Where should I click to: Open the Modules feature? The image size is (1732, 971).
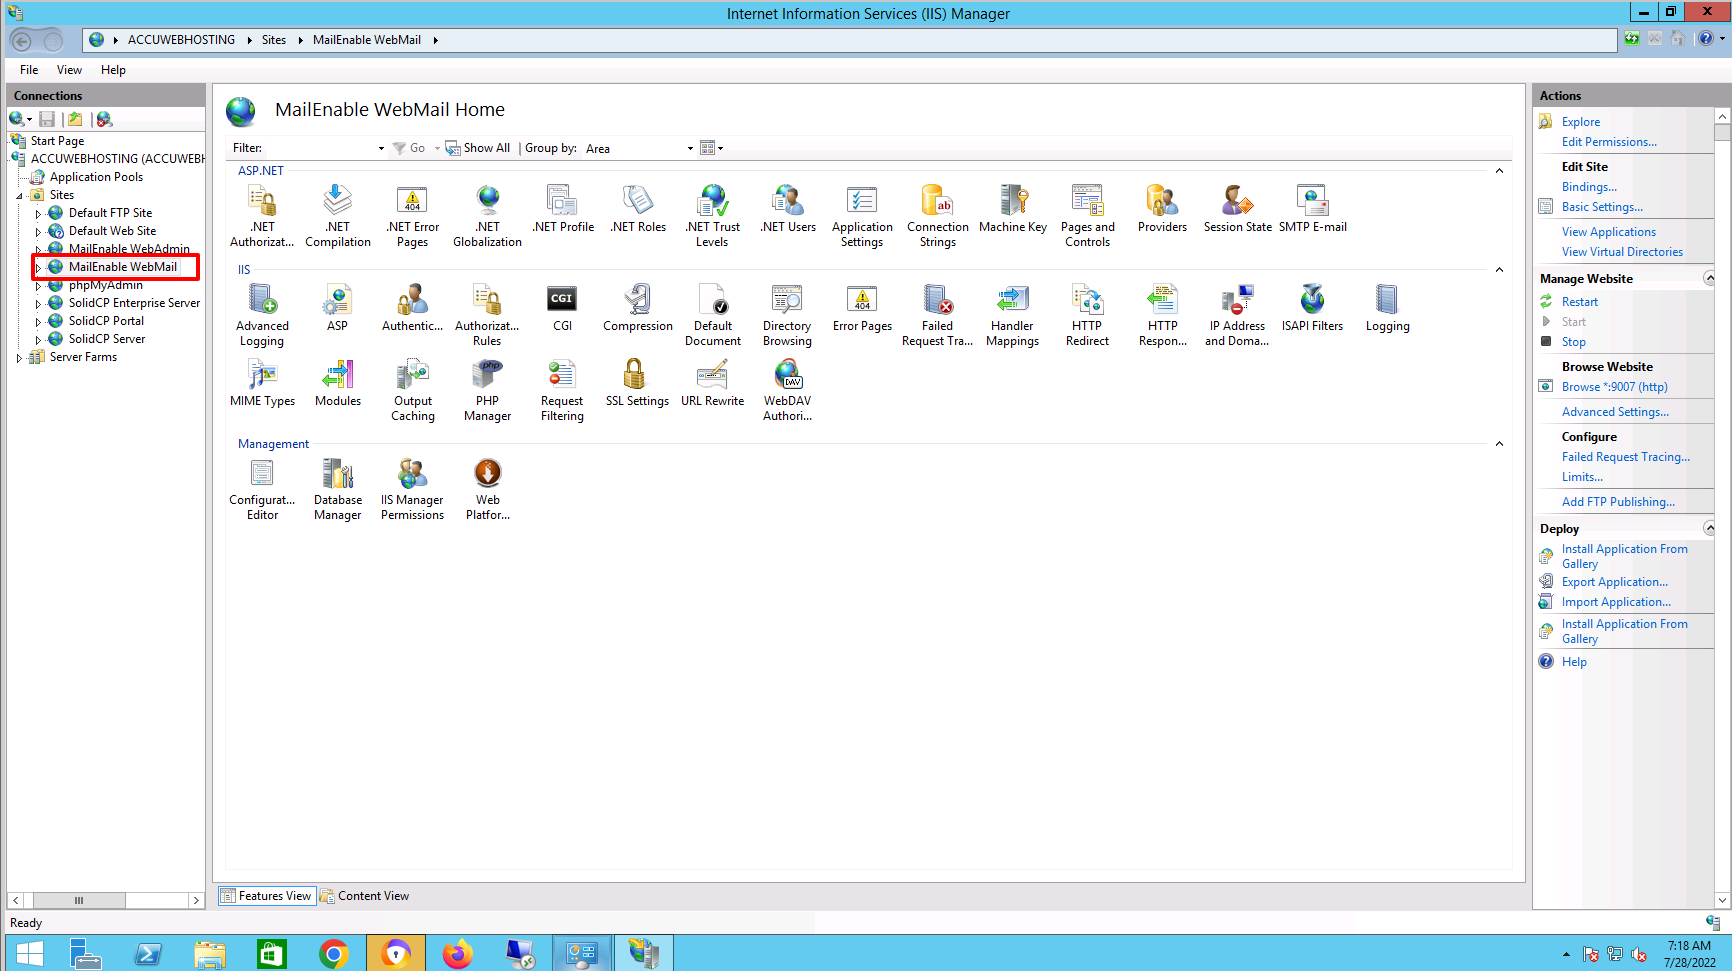click(338, 383)
